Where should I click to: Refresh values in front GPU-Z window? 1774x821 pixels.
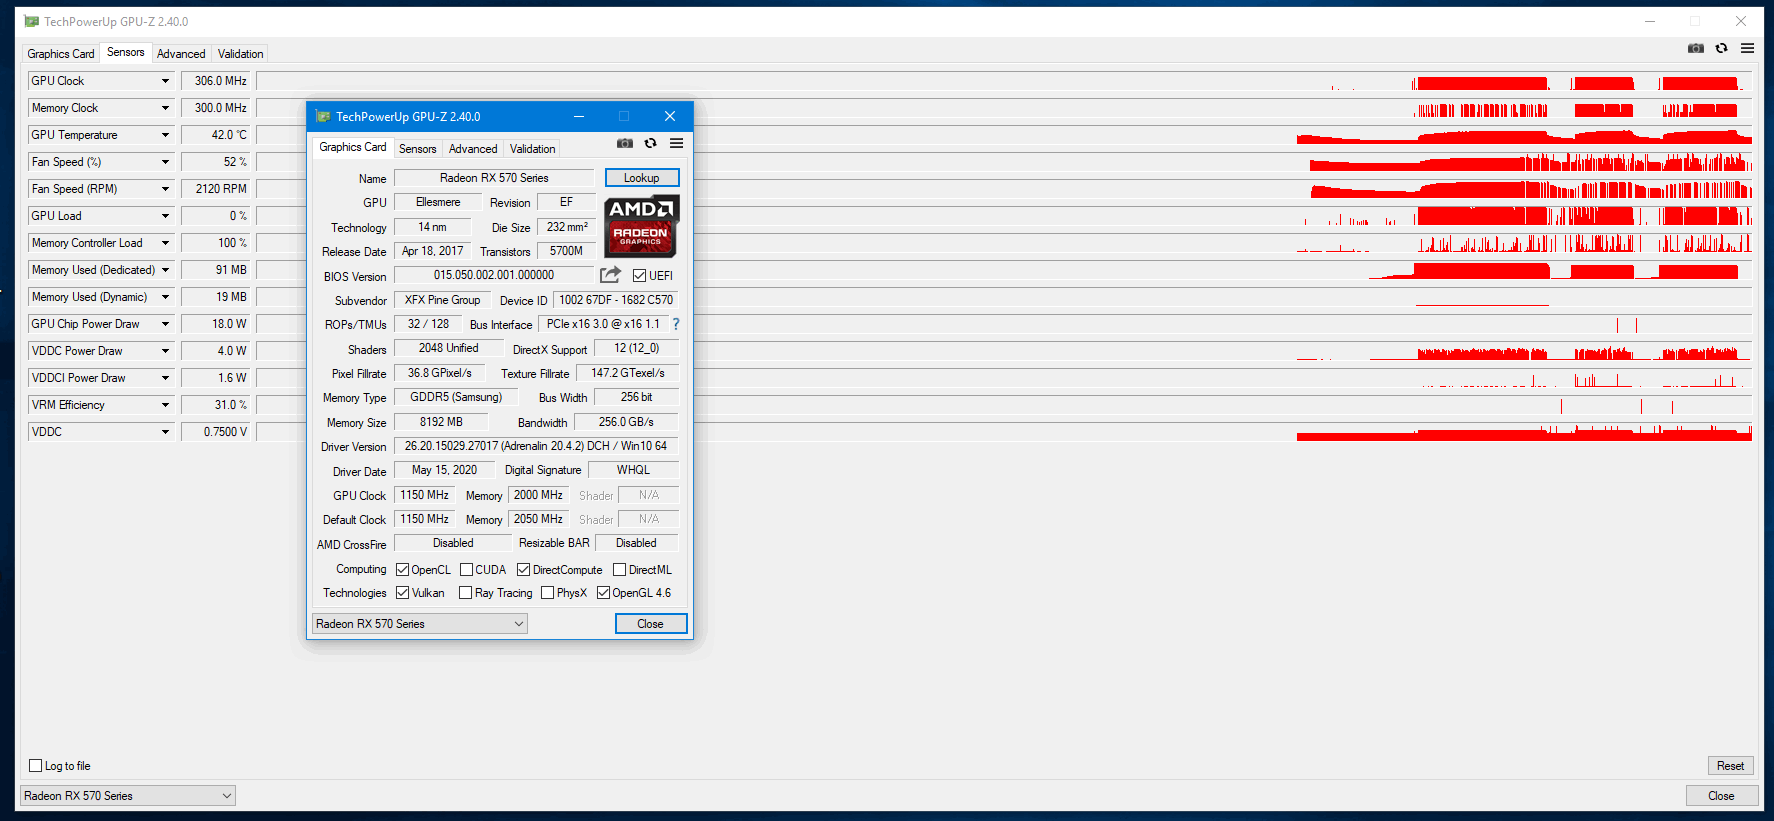point(650,143)
